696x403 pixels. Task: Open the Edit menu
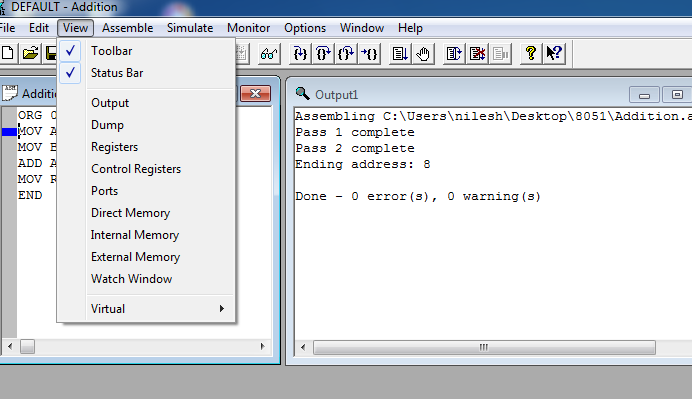click(39, 28)
